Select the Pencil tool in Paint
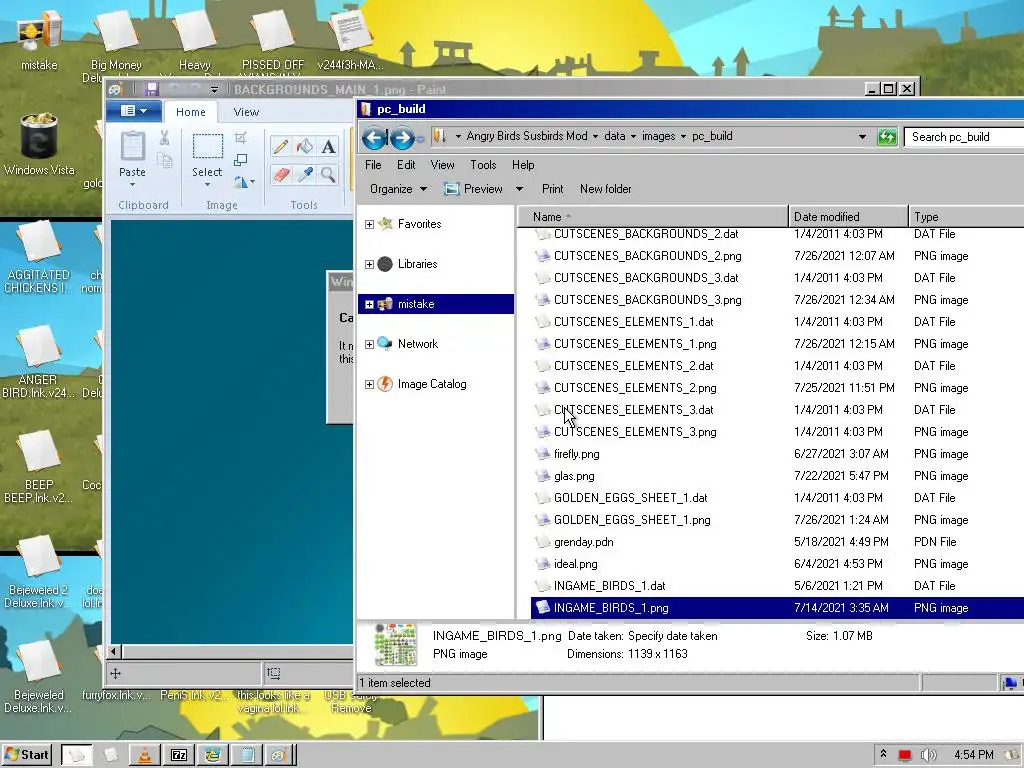Image resolution: width=1024 pixels, height=768 pixels. coord(281,146)
